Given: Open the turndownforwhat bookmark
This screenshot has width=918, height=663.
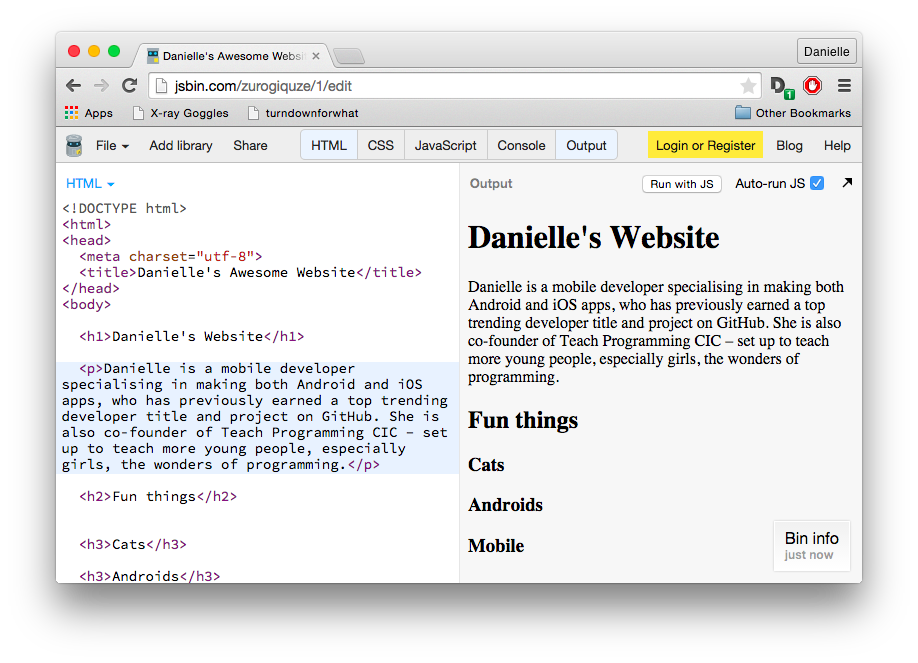Looking at the screenshot, I should pos(303,113).
